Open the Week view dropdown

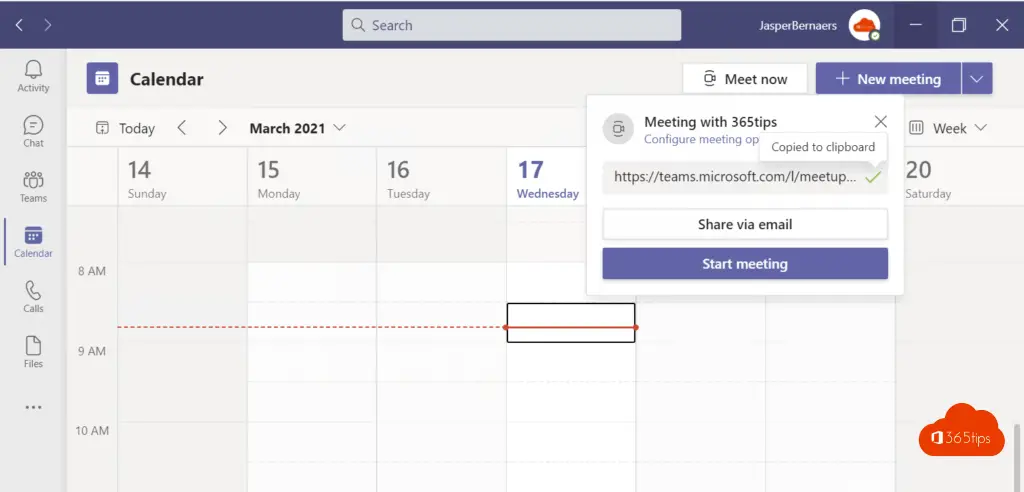(947, 128)
